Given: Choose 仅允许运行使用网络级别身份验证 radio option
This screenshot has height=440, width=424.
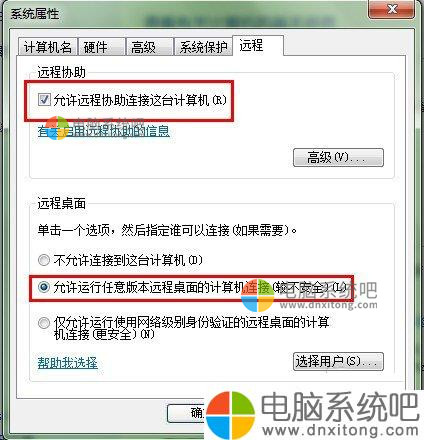Looking at the screenshot, I should pos(44,323).
